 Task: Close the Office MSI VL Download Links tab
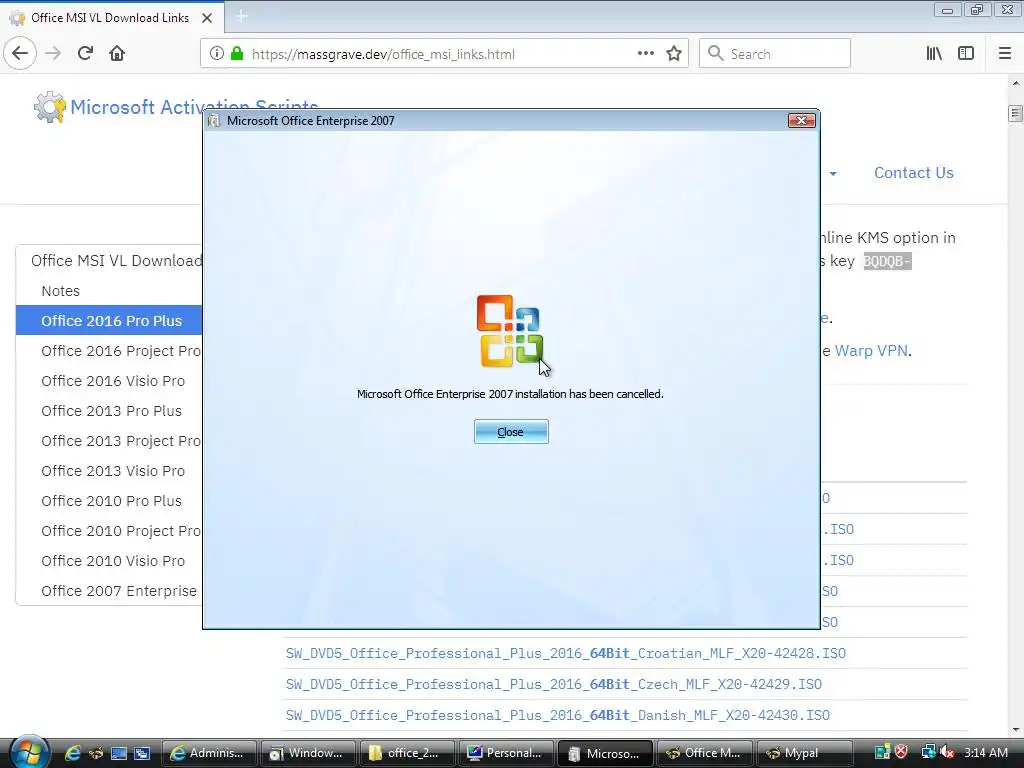pyautogui.click(x=207, y=18)
